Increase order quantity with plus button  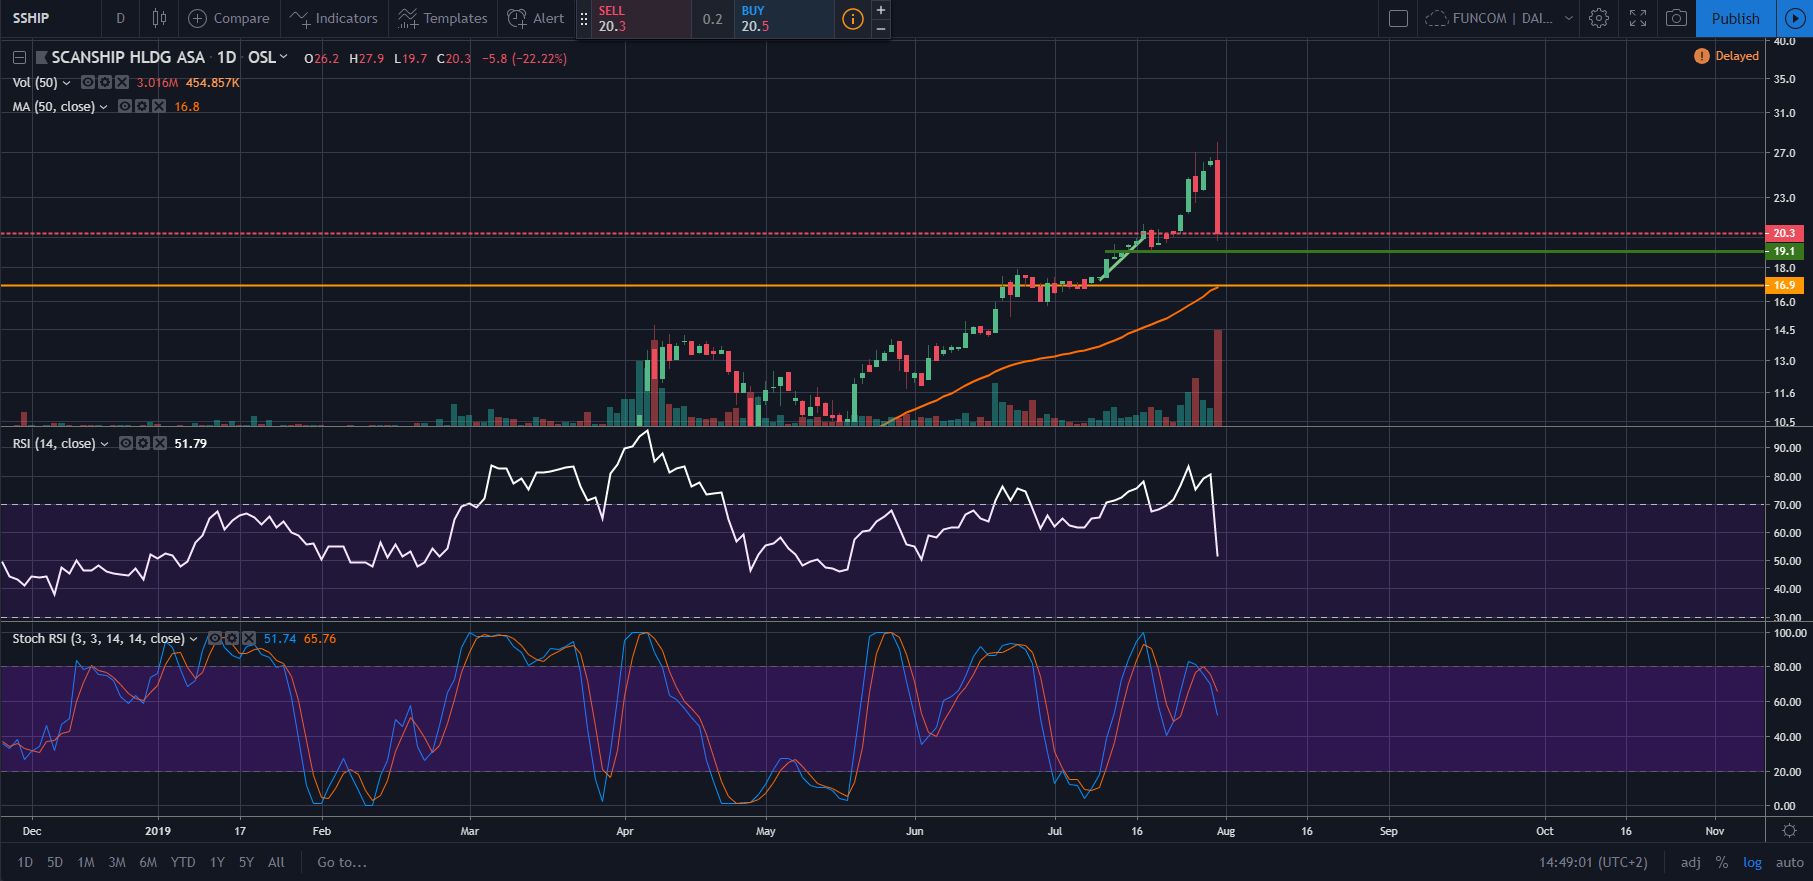pos(880,9)
